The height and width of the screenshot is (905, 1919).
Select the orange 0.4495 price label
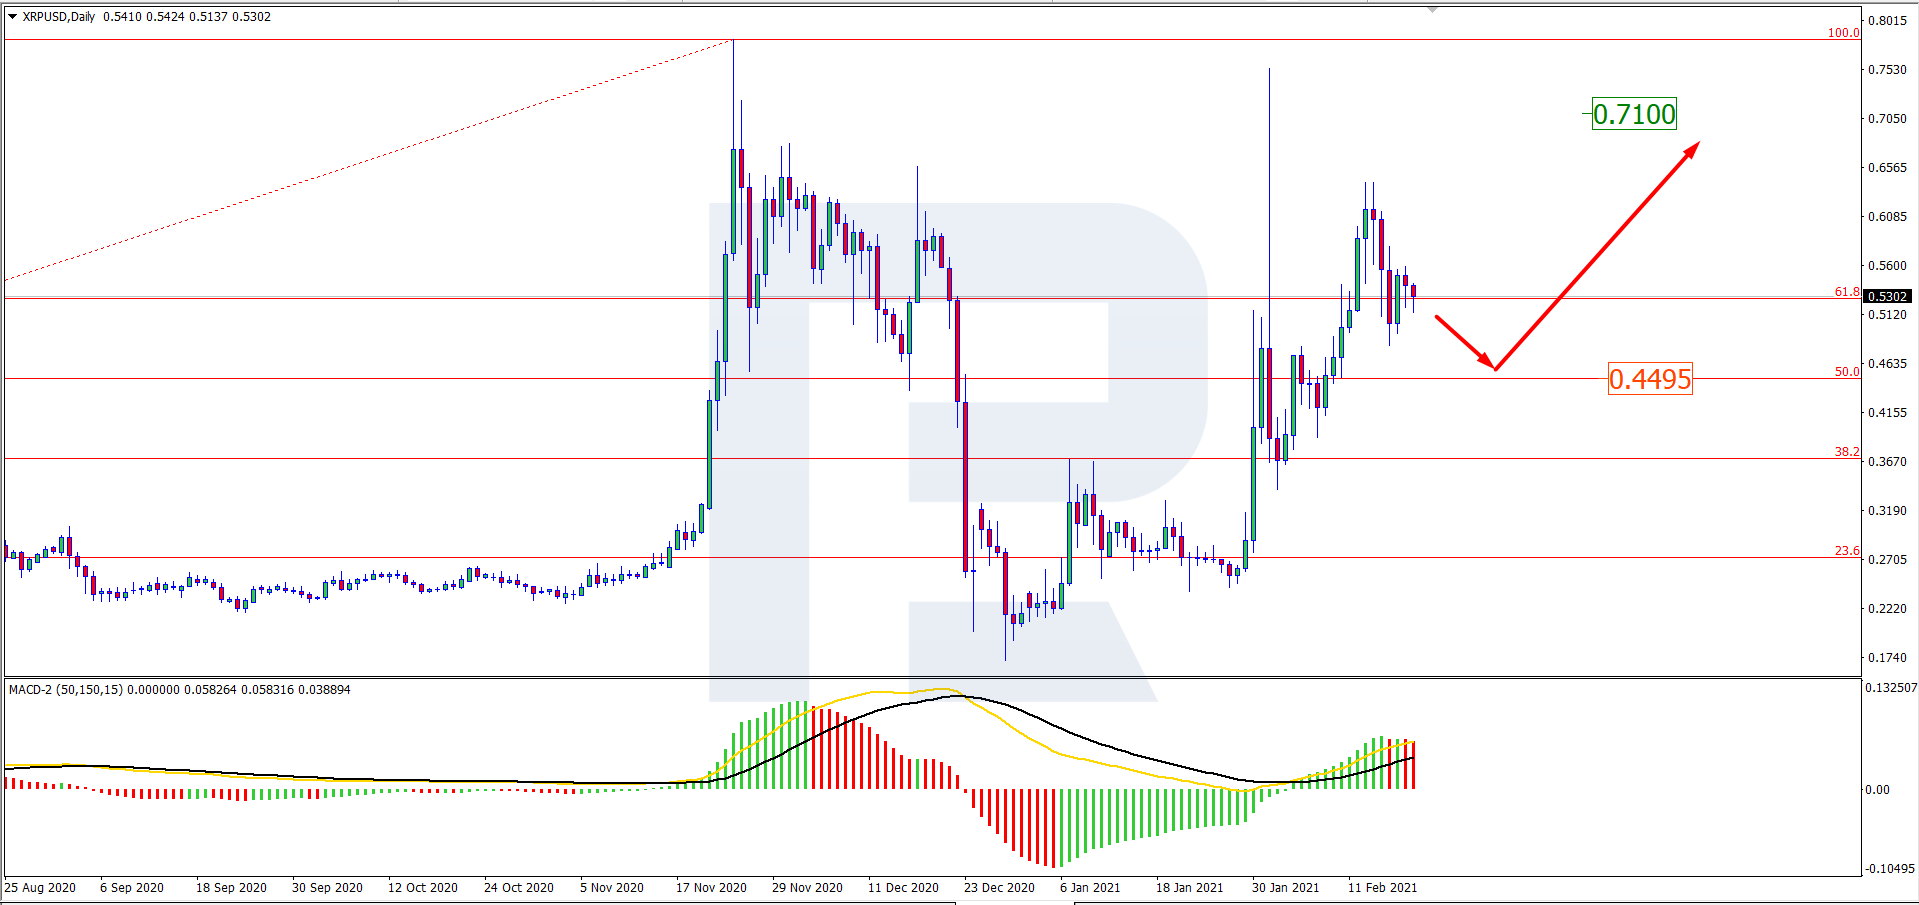(1649, 379)
